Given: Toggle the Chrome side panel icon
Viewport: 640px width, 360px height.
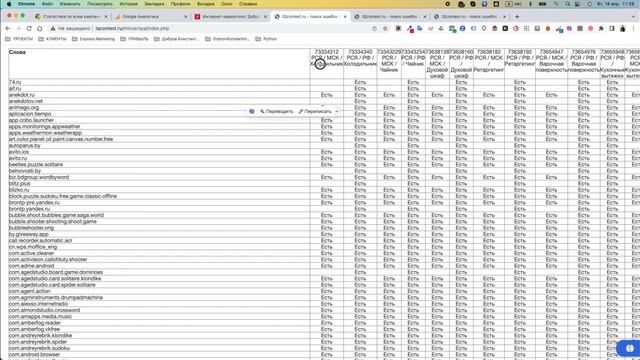Looking at the screenshot, I should (611, 29).
